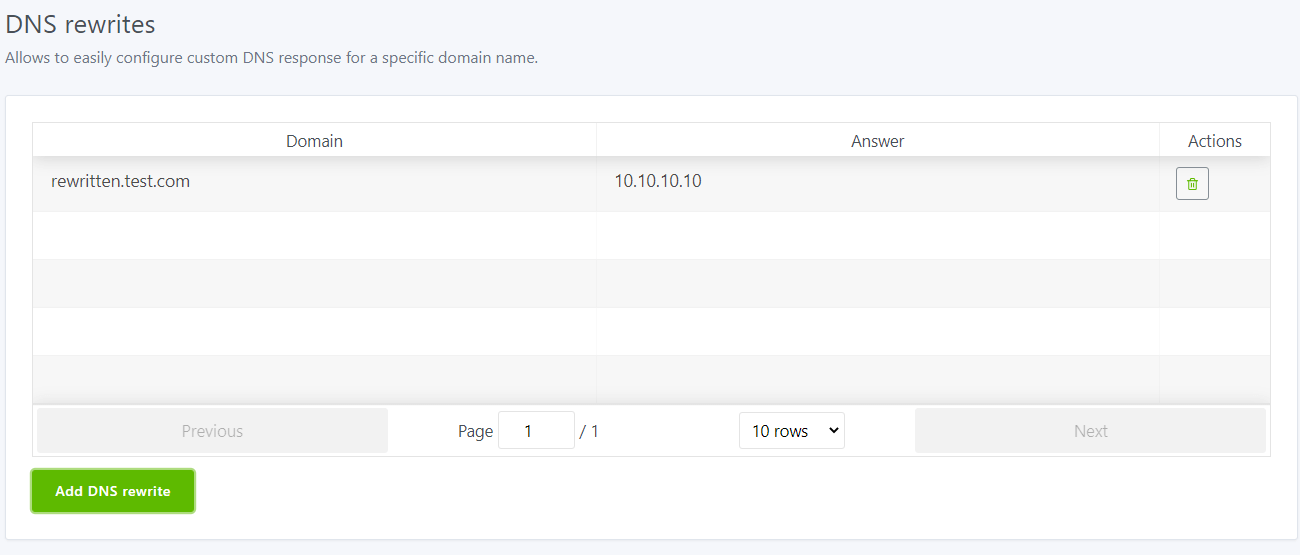This screenshot has height=555, width=1300.
Task: Select the last visible empty table row
Action: coord(650,379)
